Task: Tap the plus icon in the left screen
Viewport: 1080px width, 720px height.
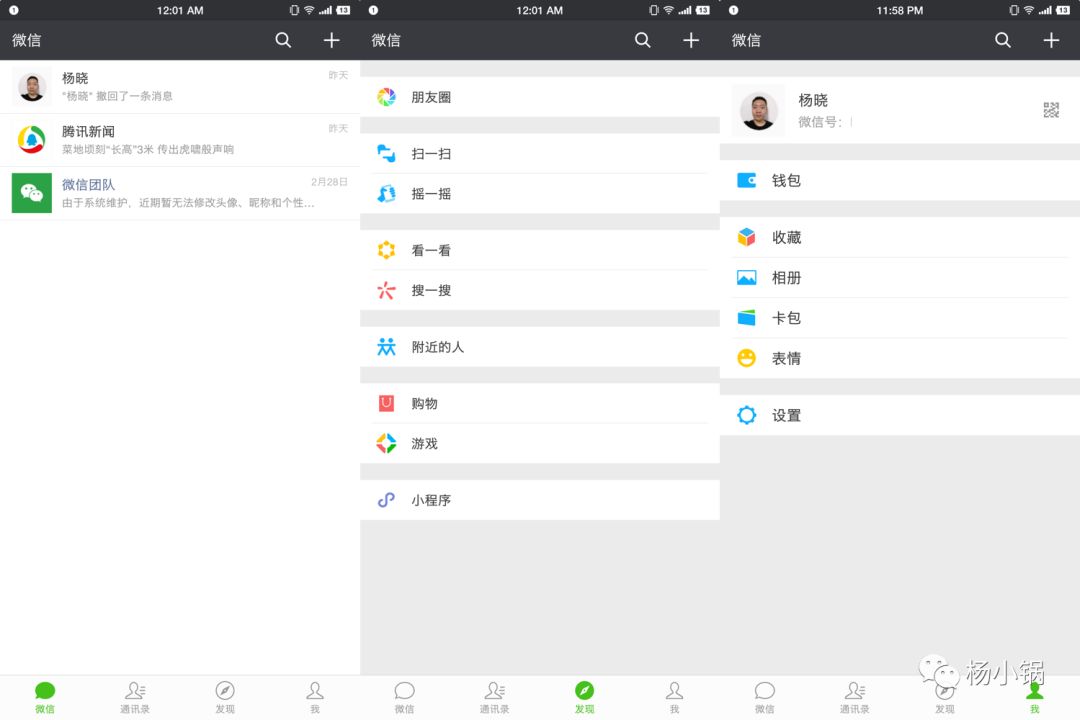Action: (331, 40)
